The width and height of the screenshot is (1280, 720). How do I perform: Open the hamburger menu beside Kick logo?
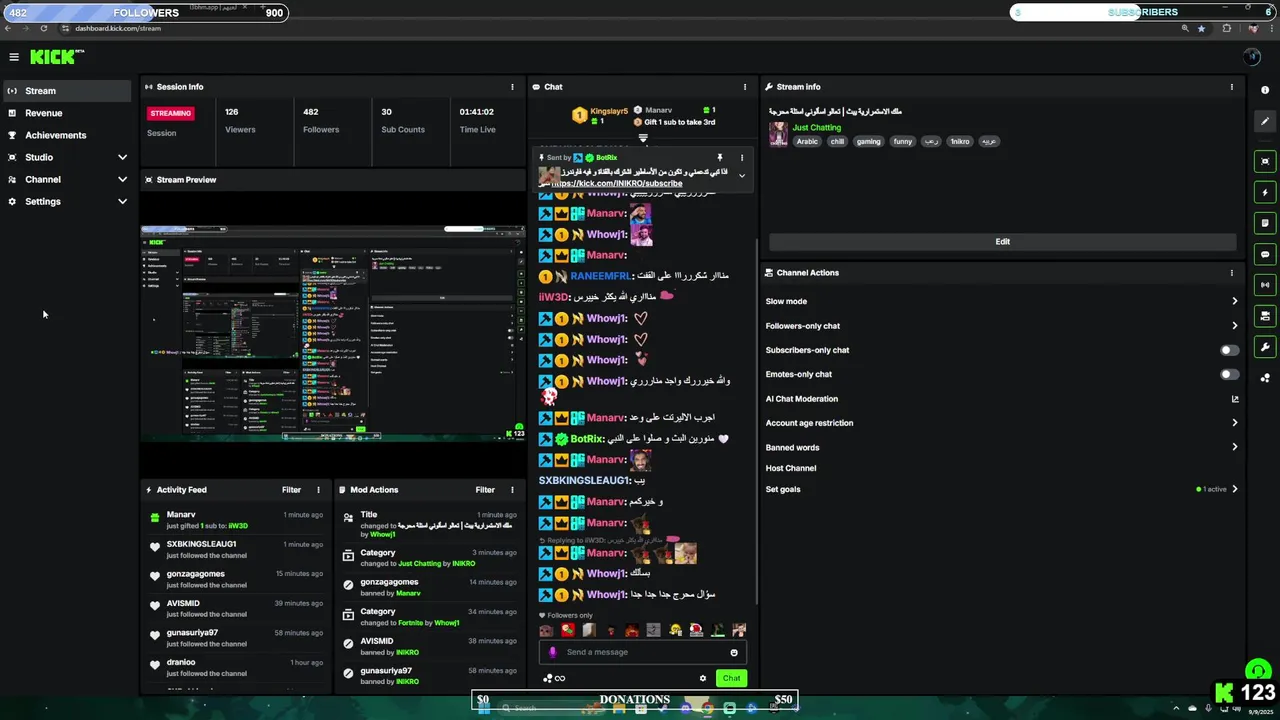(x=14, y=57)
